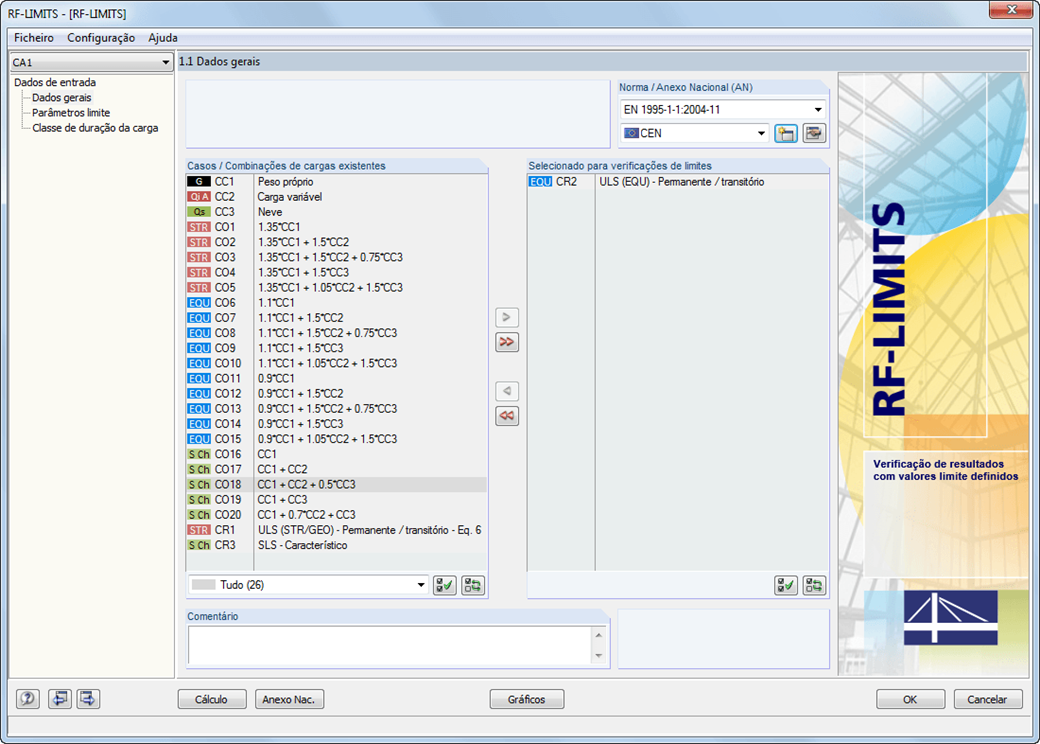Screen dimensions: 1040x744
Task: Select CC2 Carga variável row
Action: [336, 197]
